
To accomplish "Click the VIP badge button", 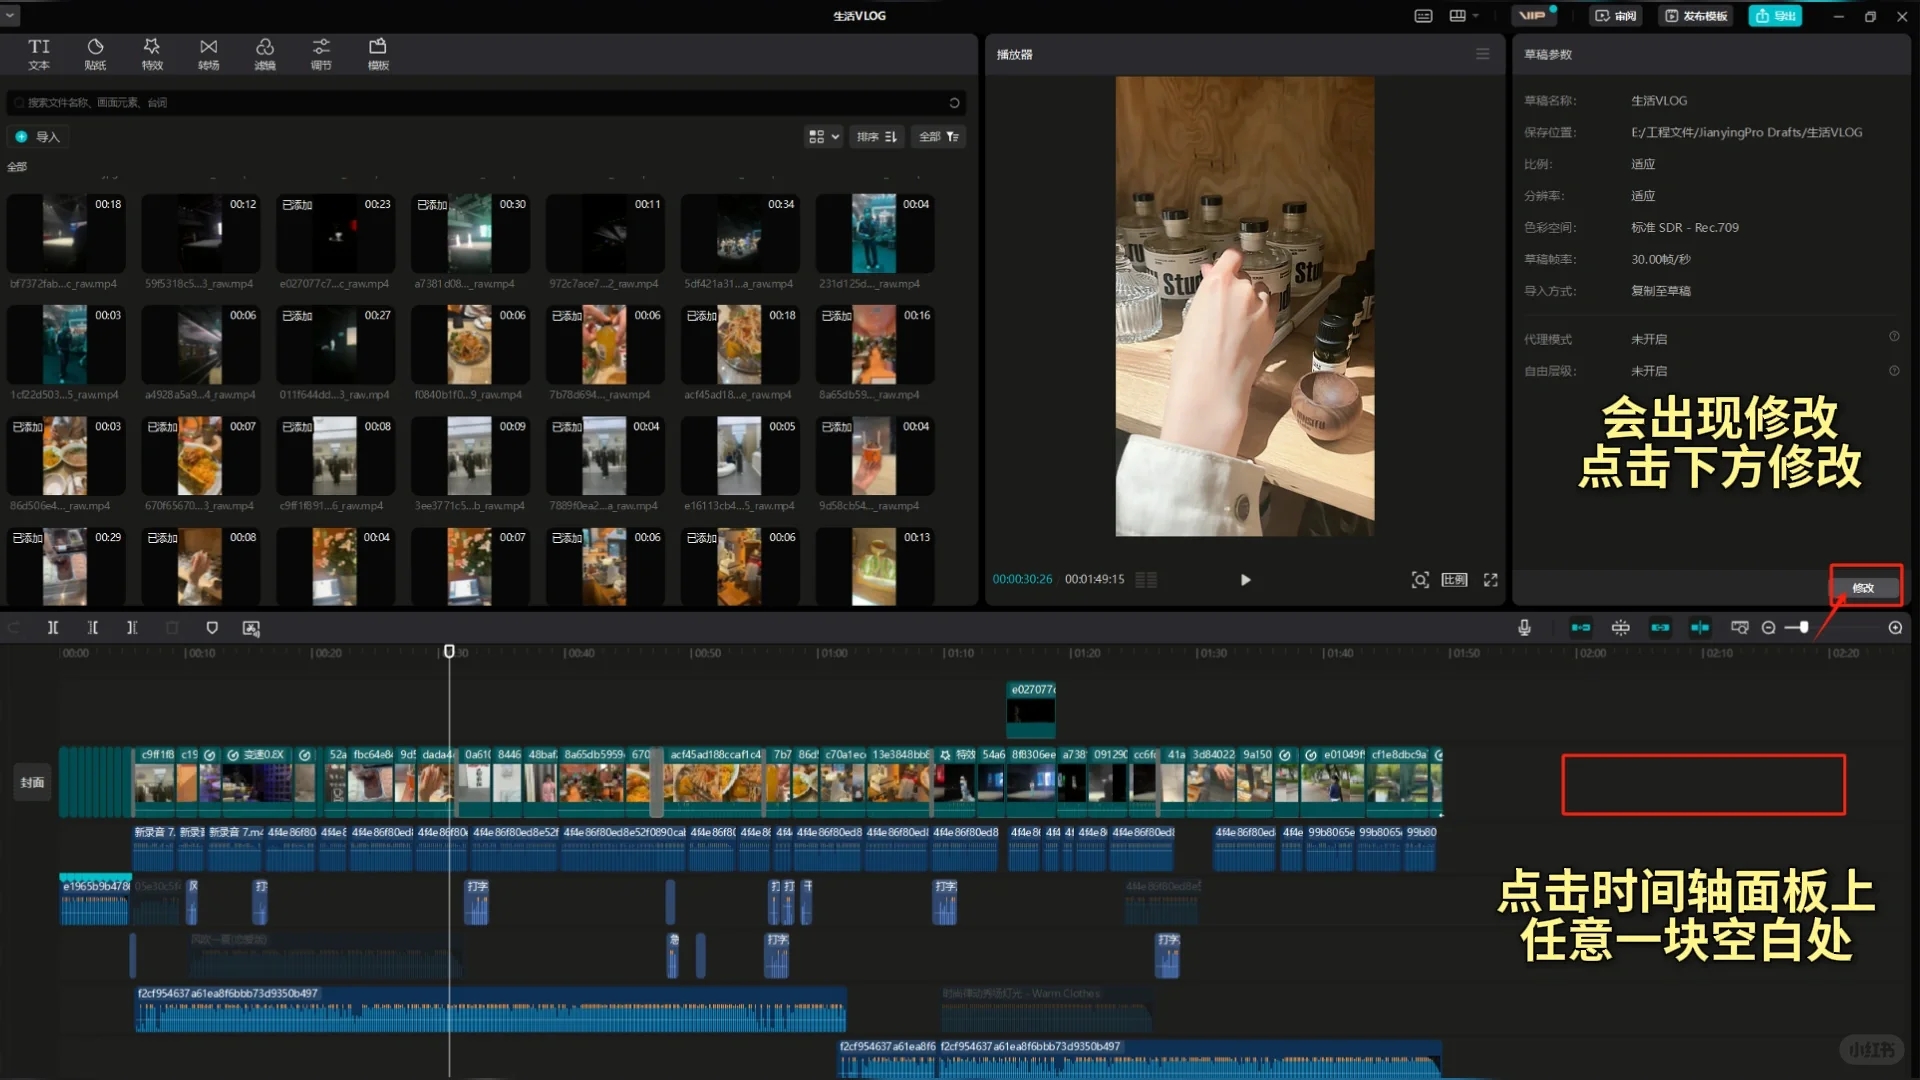I will point(1534,16).
